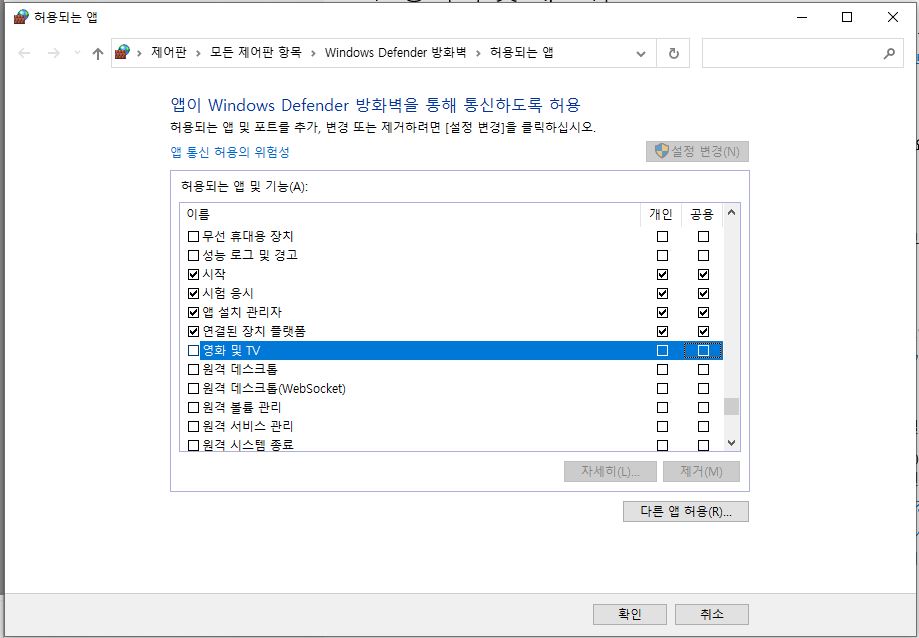The height and width of the screenshot is (638, 919).
Task: Click the app list scrollbar thumb
Action: 731,406
